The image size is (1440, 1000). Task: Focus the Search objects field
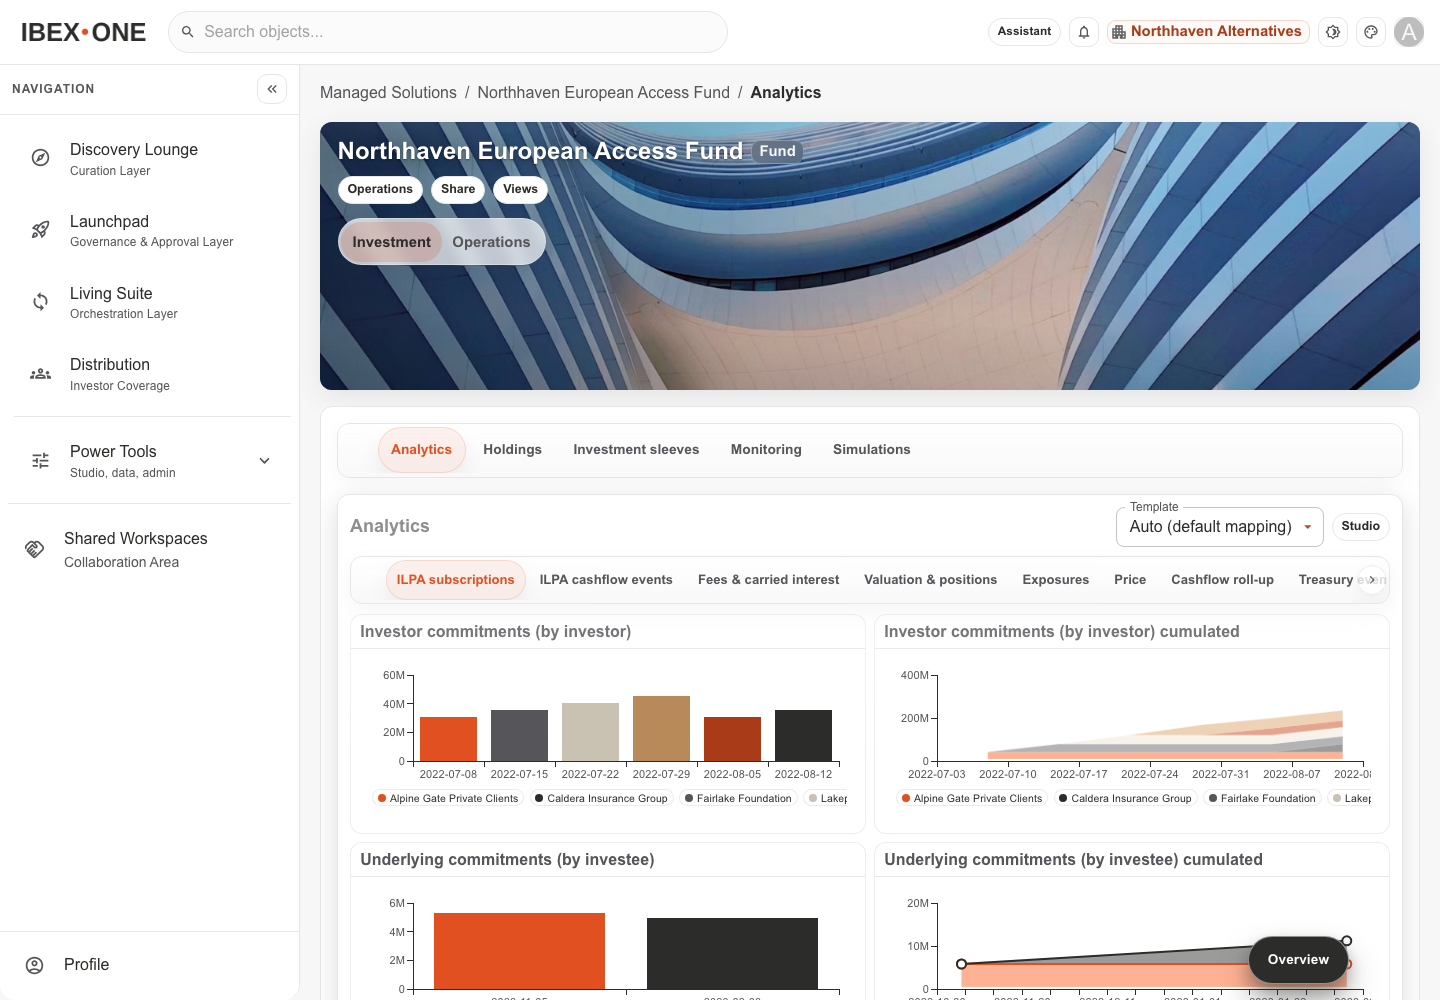[x=448, y=32]
